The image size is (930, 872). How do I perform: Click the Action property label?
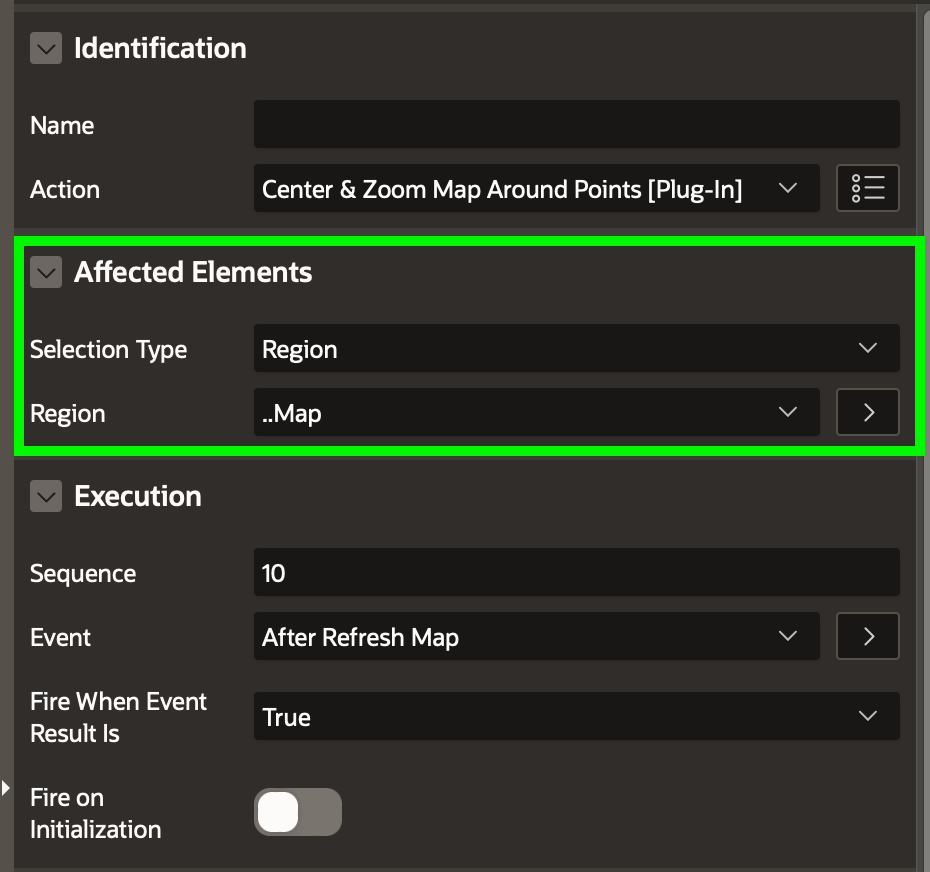tap(65, 189)
